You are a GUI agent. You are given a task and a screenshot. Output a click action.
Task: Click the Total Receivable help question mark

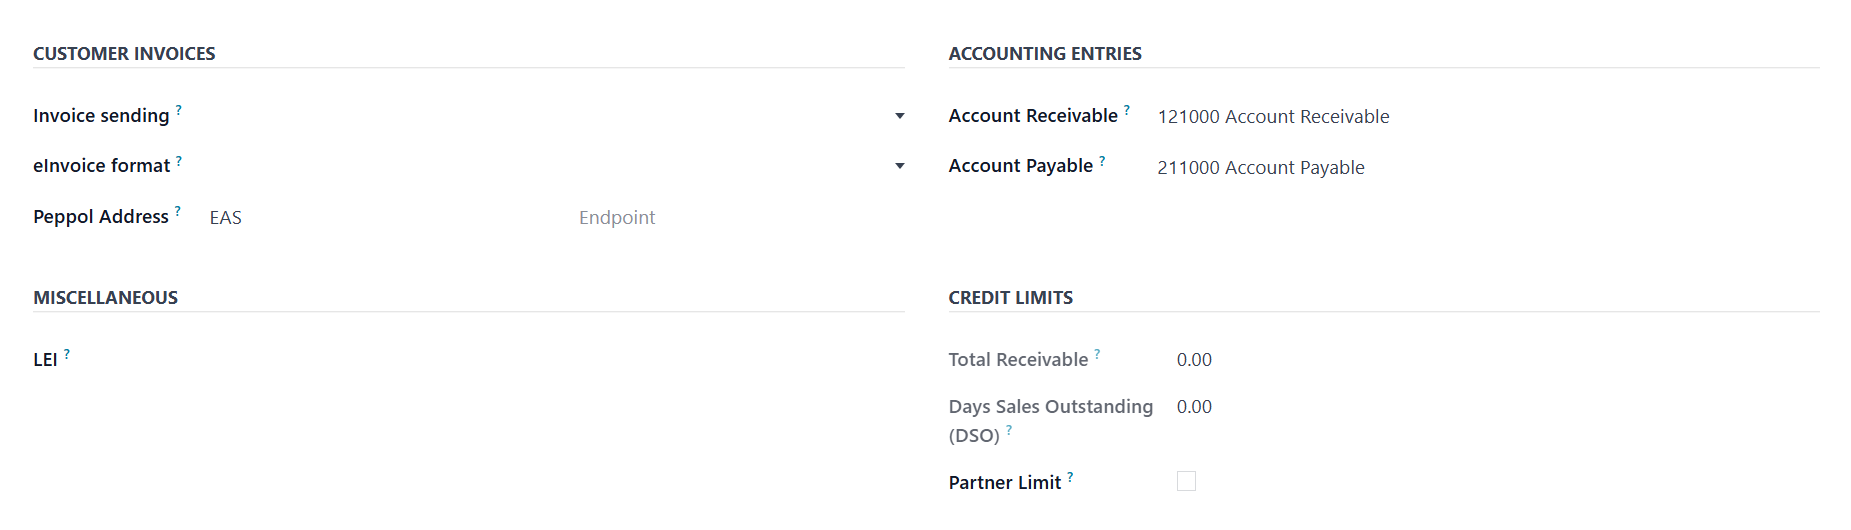pos(1097,354)
